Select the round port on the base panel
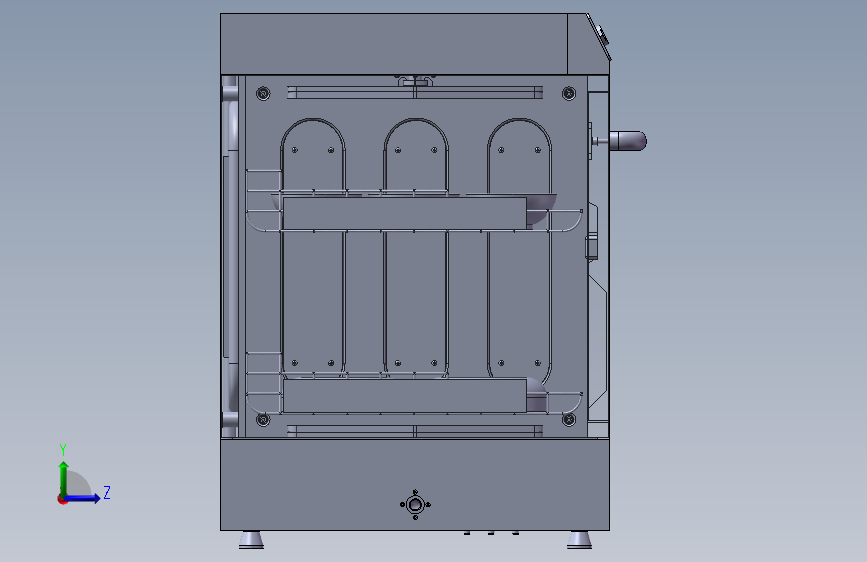Viewport: 867px width, 562px height. tap(415, 504)
